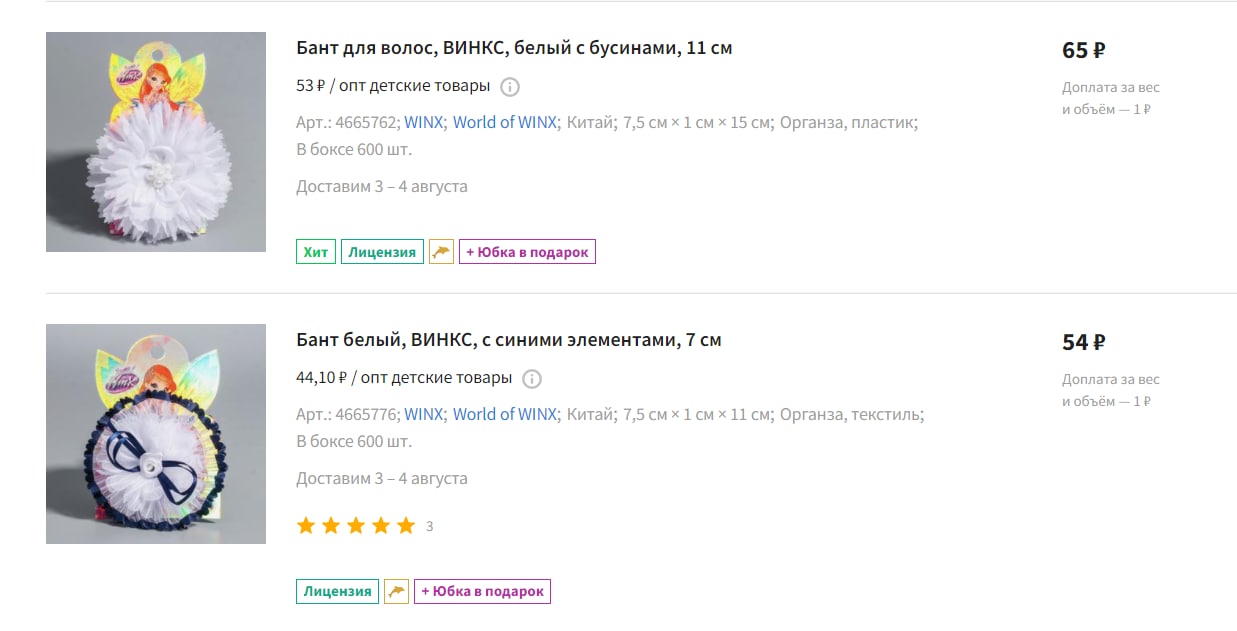Click info icon next to 53 ₽ wholesale price
This screenshot has width=1237, height=631.
point(510,86)
